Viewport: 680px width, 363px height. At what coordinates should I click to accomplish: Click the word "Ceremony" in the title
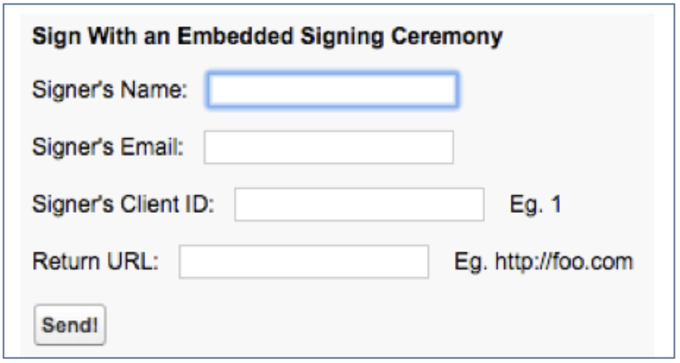point(447,37)
